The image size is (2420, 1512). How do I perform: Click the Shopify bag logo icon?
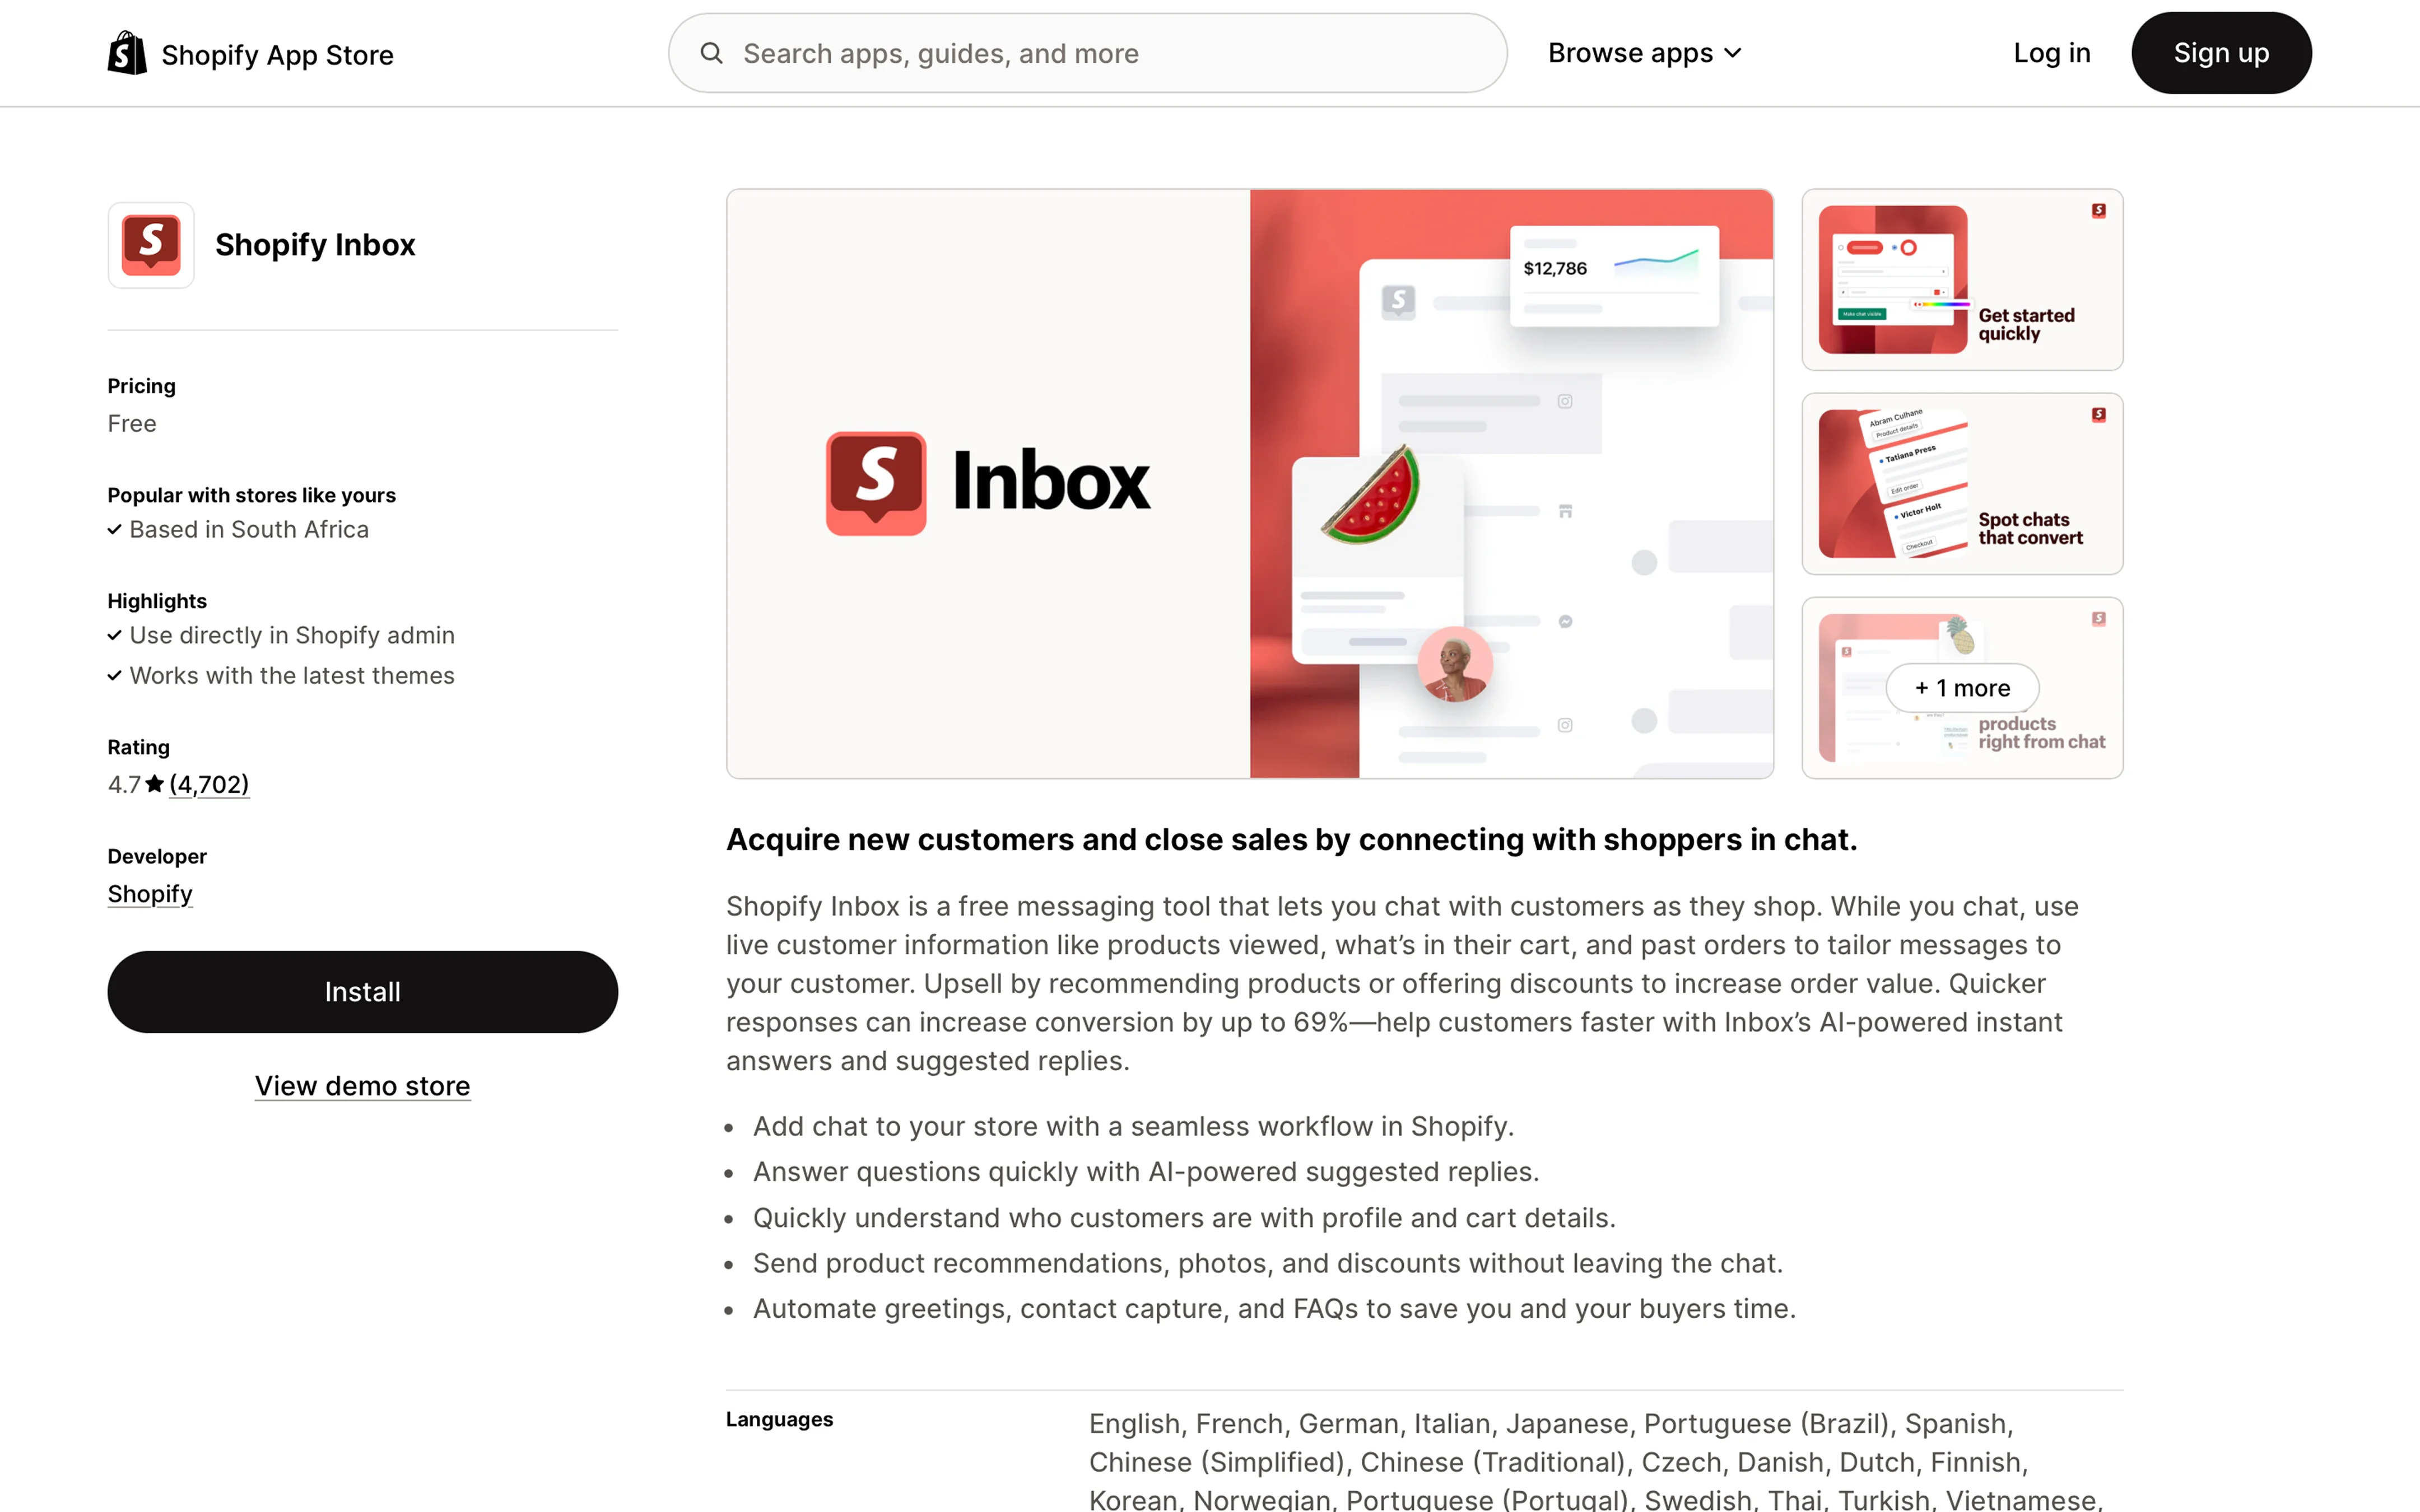[x=127, y=53]
